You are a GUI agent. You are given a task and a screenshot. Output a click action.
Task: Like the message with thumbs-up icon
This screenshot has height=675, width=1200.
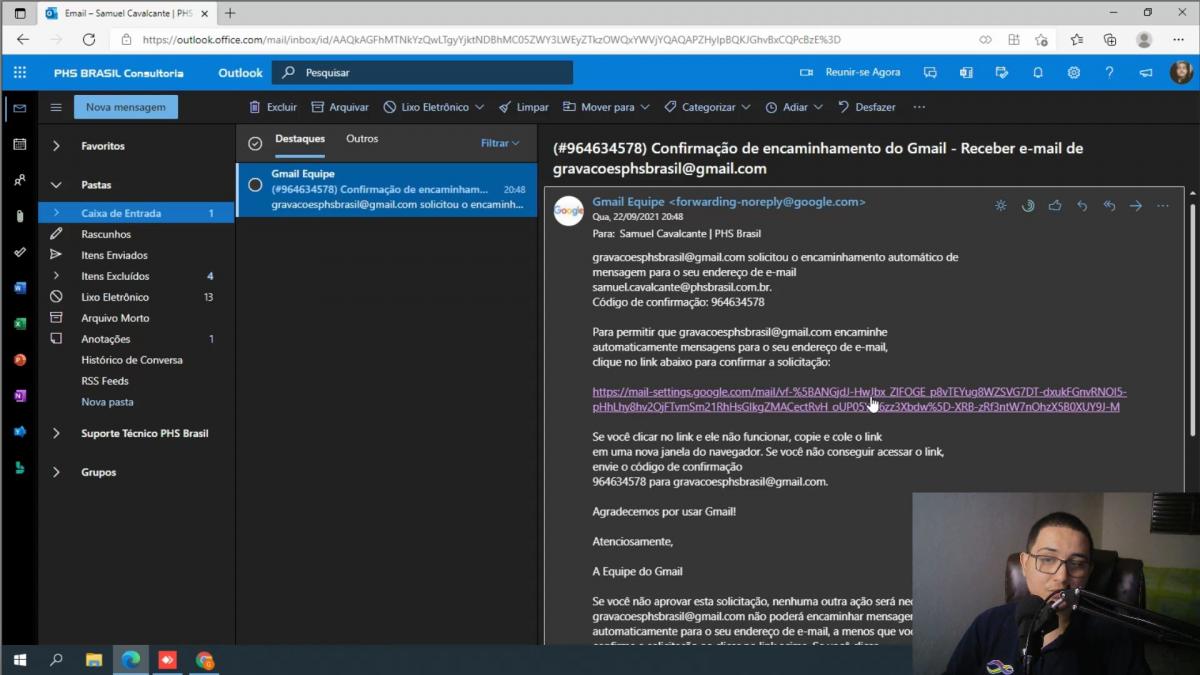coord(1055,206)
